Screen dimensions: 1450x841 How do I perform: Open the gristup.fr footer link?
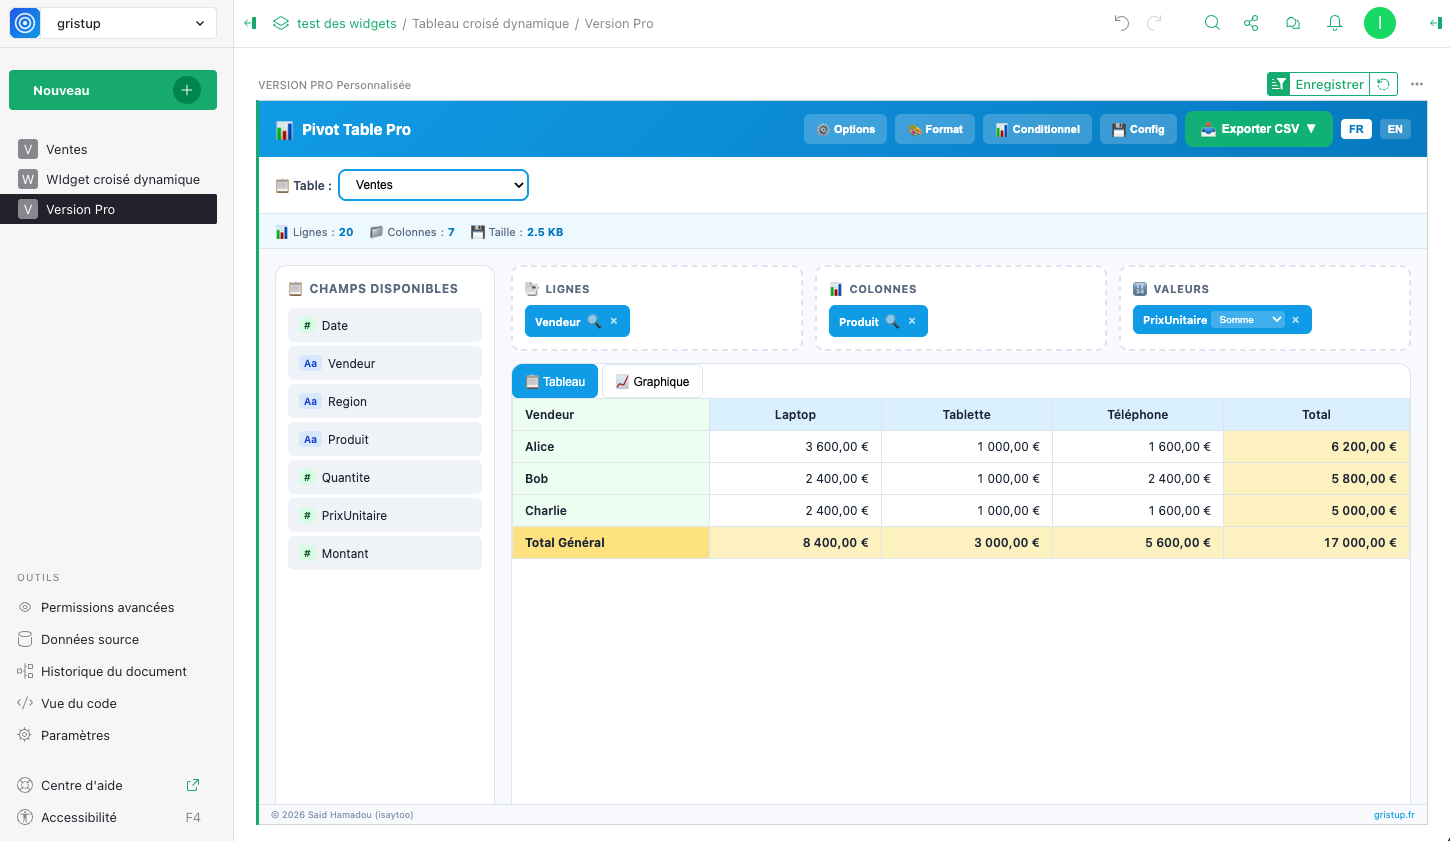point(1394,815)
